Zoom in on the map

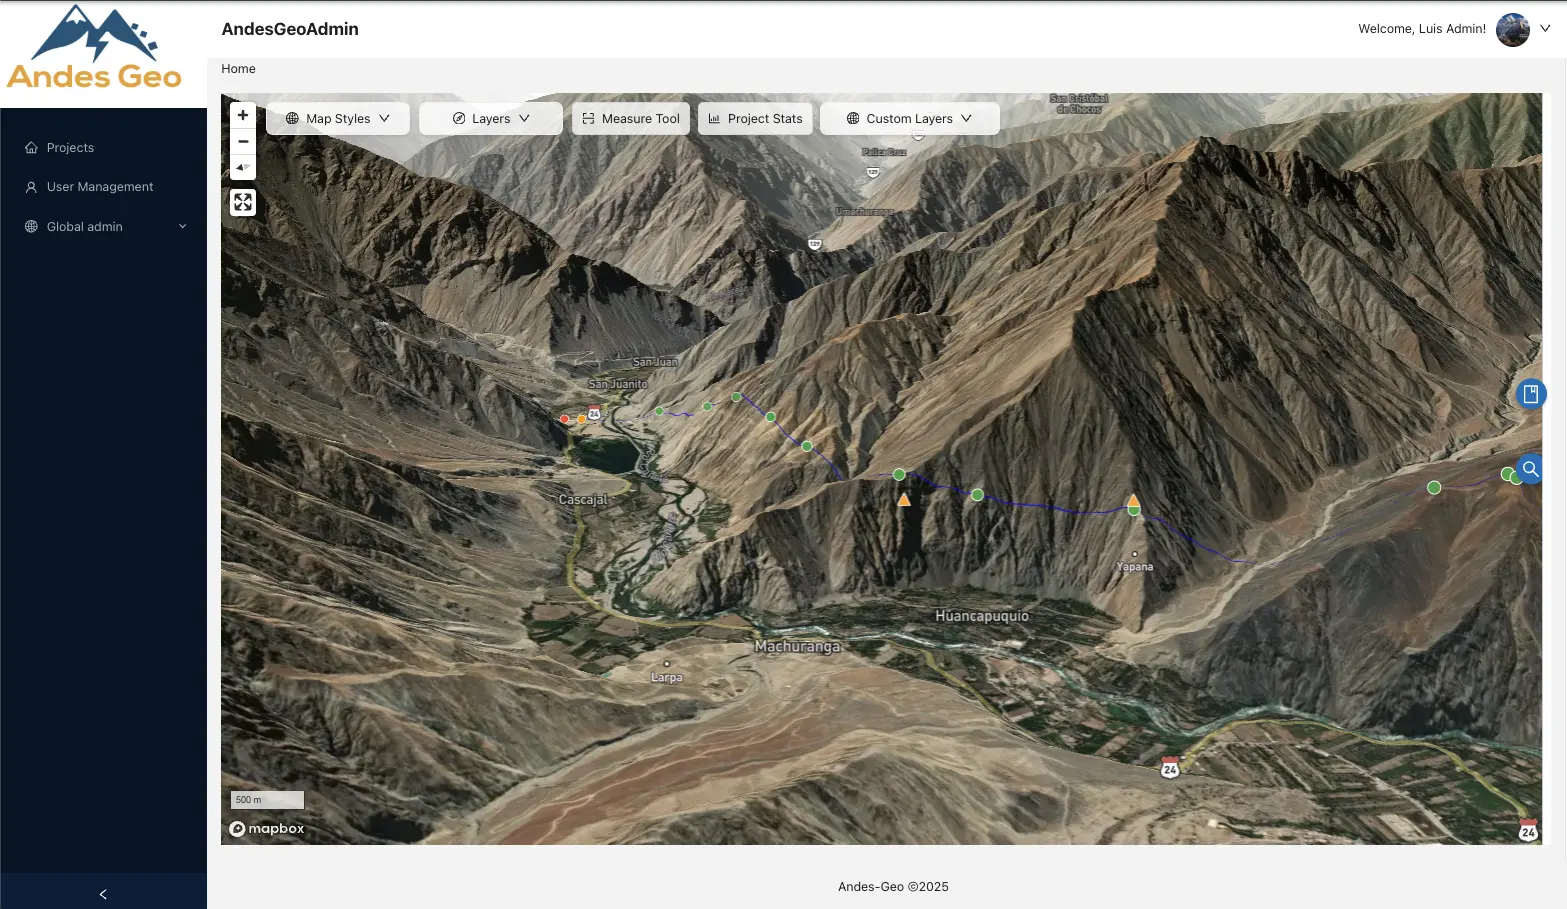click(x=243, y=116)
